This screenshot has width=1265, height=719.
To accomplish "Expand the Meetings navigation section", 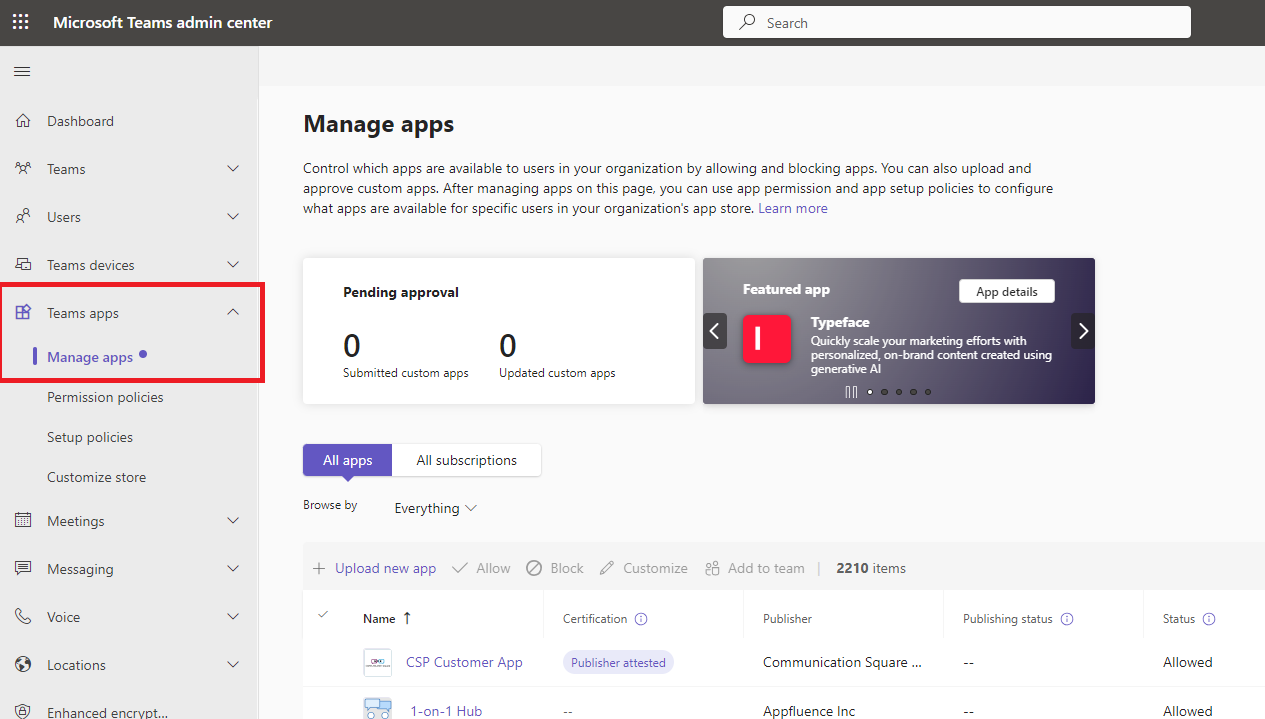I will (x=233, y=521).
